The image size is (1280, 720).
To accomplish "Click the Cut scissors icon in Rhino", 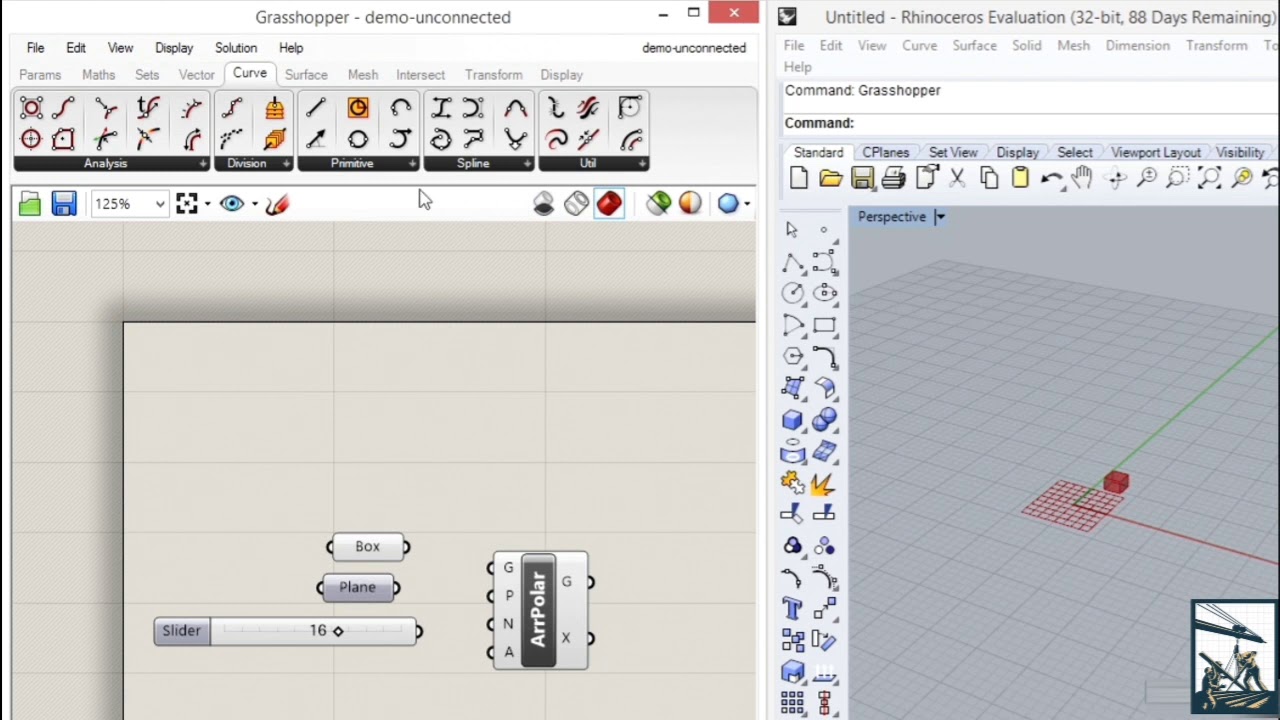I will 957,178.
